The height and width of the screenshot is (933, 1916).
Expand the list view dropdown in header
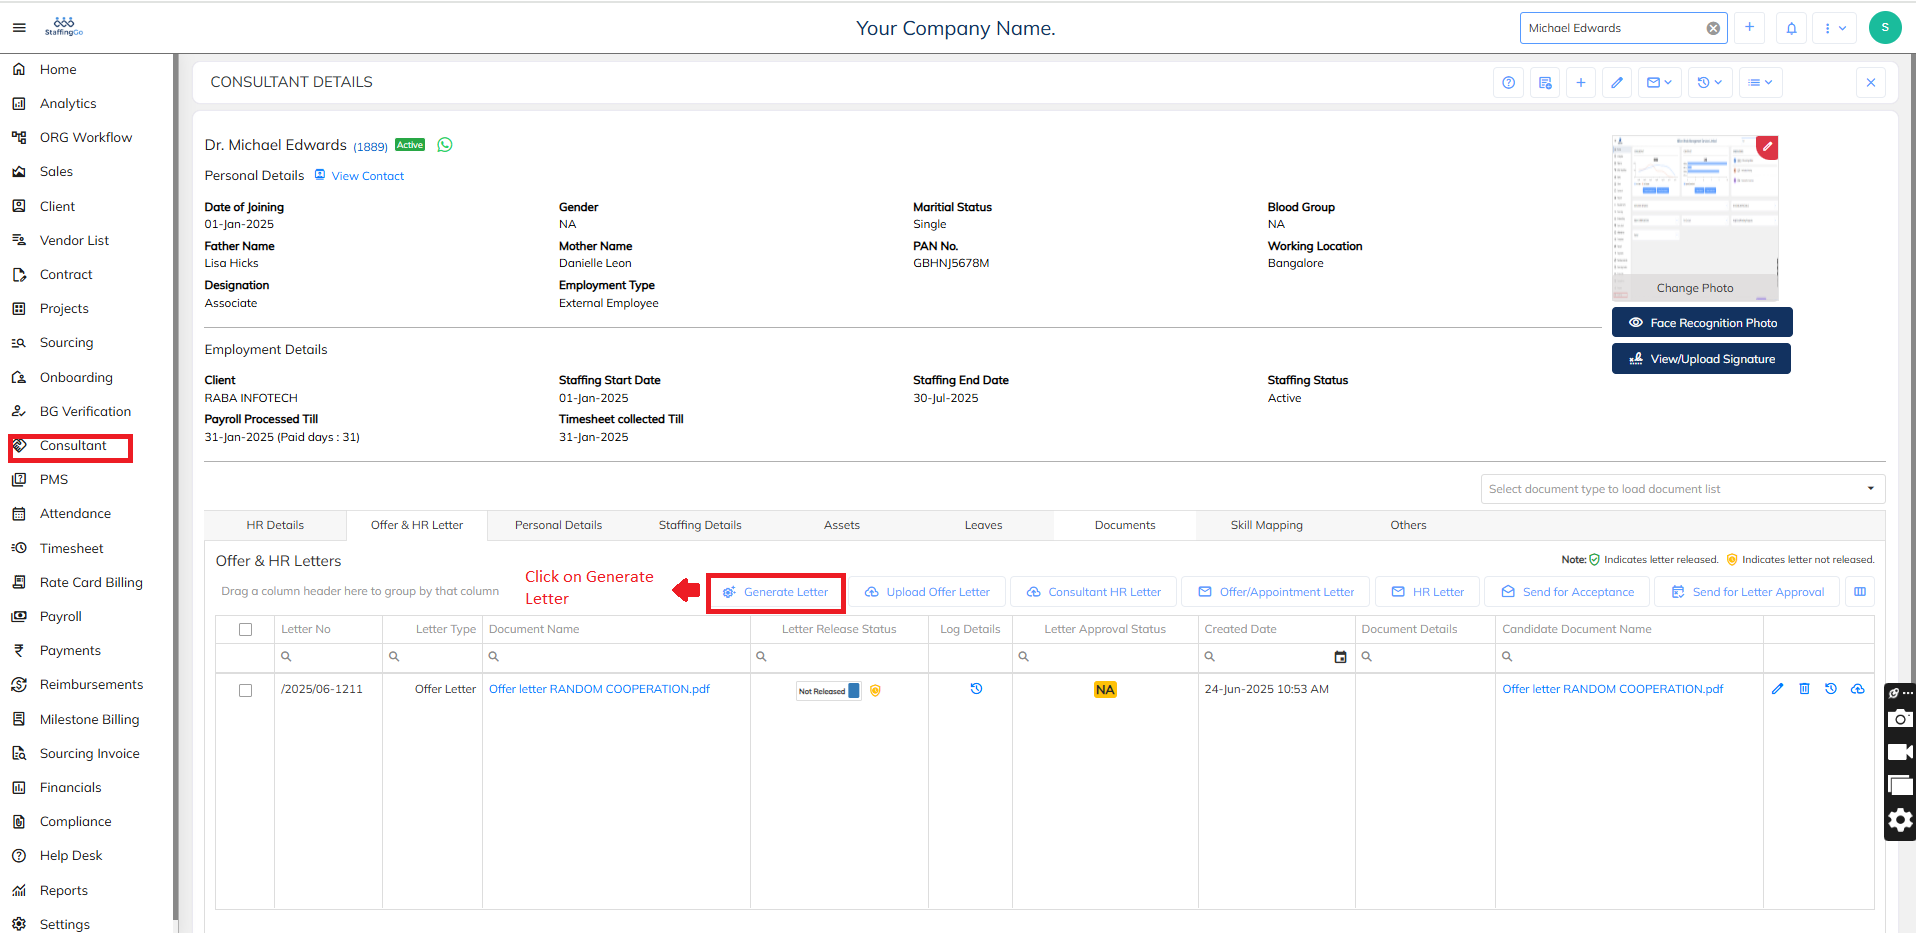coord(1760,83)
